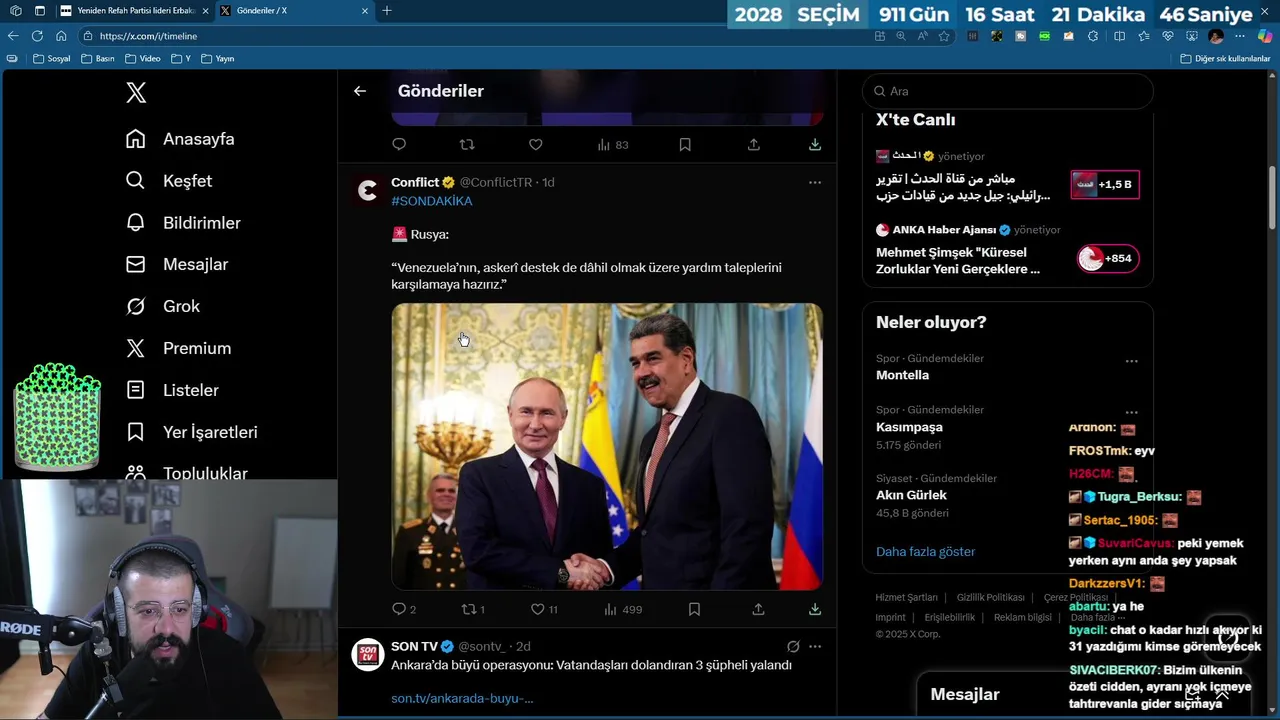Image resolution: width=1280 pixels, height=720 pixels.
Task: Open the Mehmet Şimşek live broadcast
Action: coord(958,262)
